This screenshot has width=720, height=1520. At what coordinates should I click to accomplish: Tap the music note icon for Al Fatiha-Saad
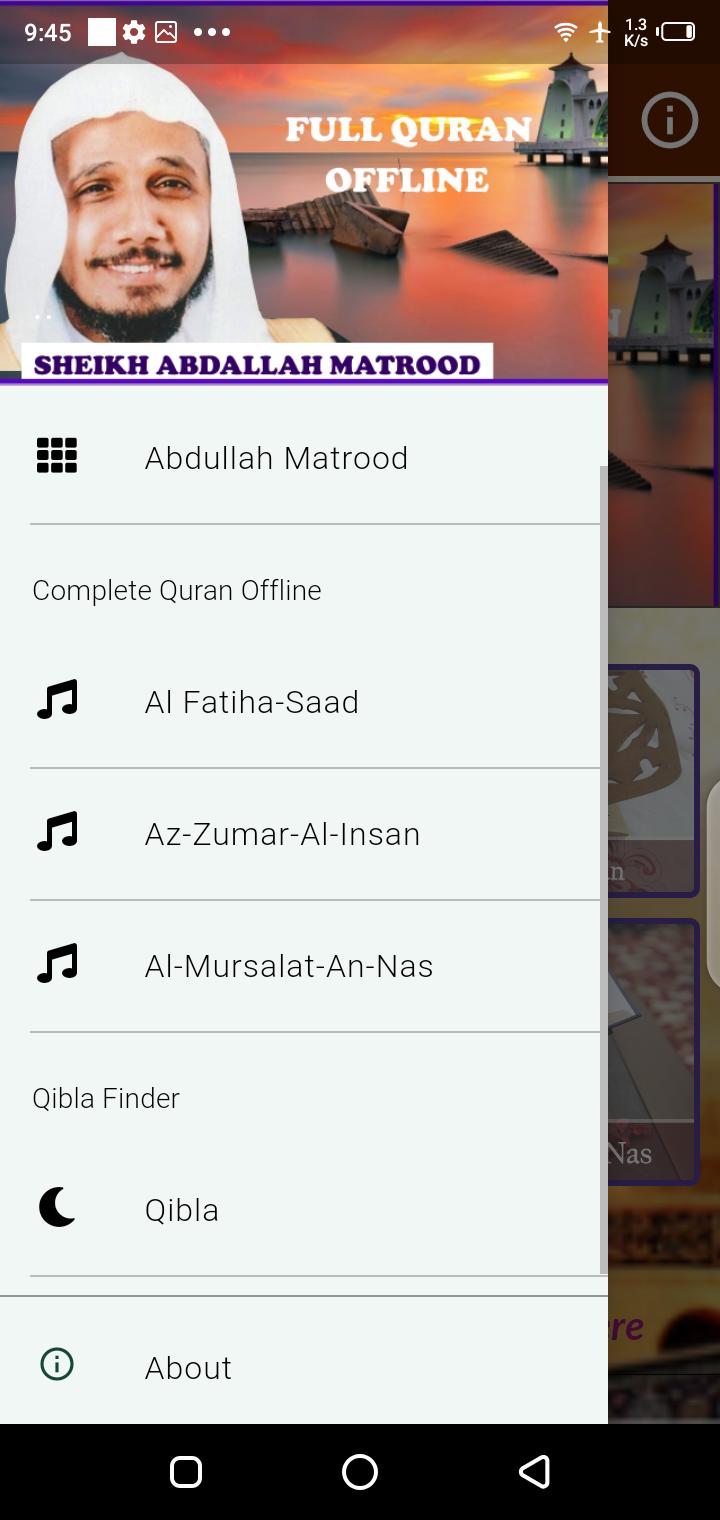click(x=57, y=700)
